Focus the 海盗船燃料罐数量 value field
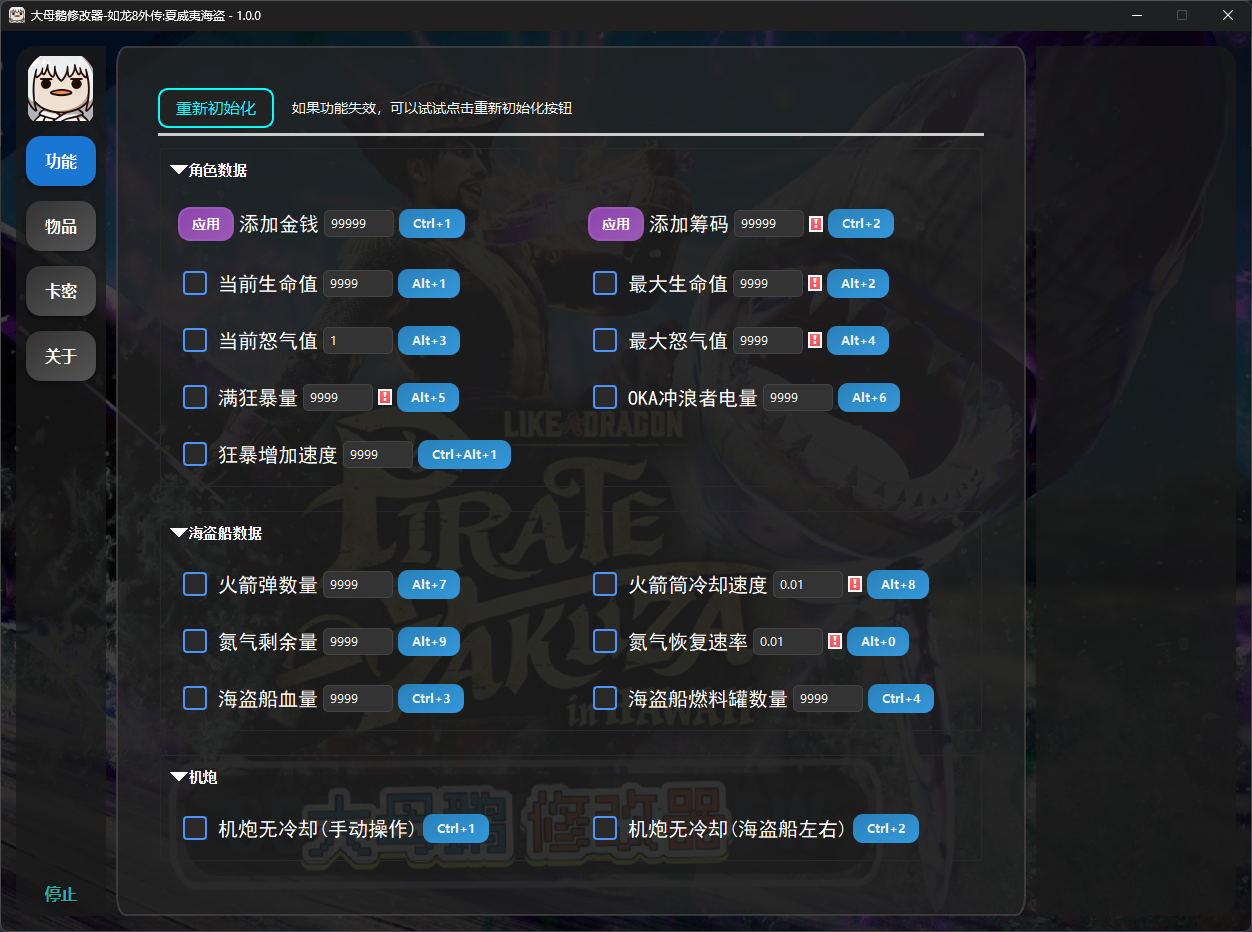 pos(828,698)
